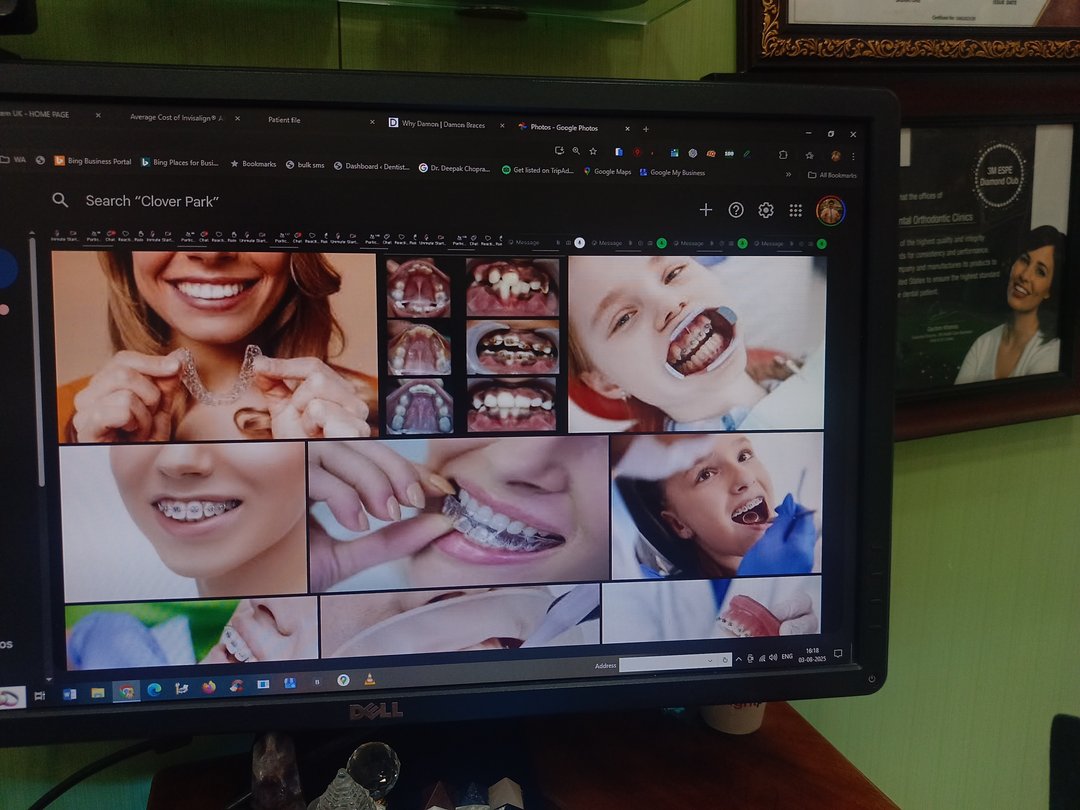Expand the taskbar Address dropdown arrow
This screenshot has width=1080, height=810.
tap(710, 661)
